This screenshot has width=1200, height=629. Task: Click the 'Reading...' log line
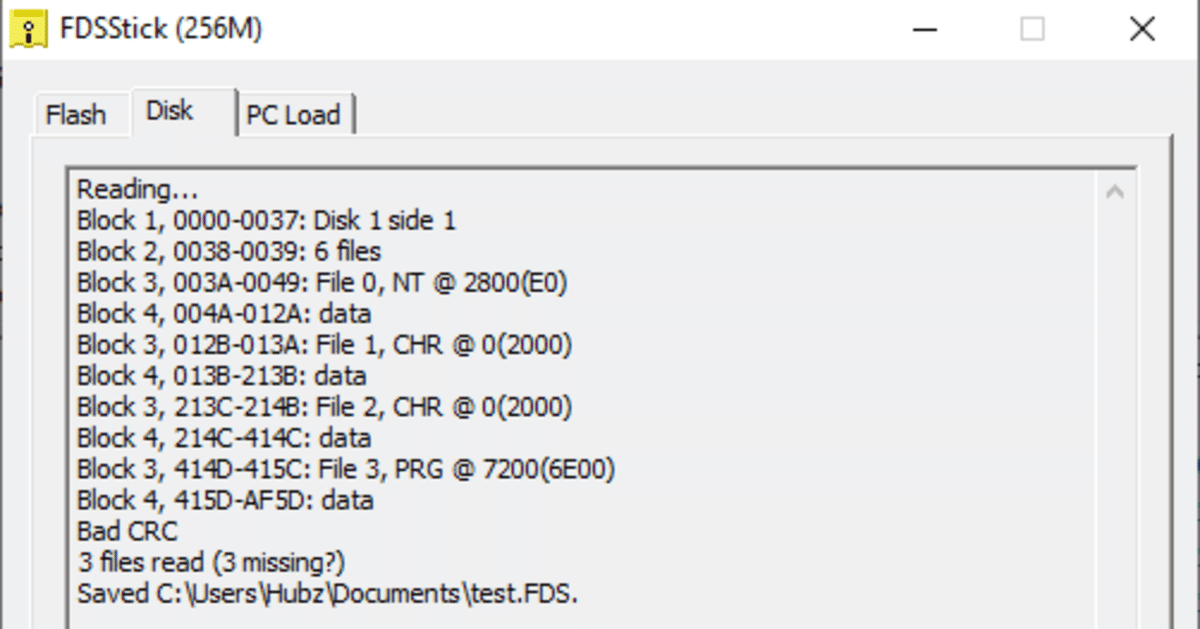coord(138,189)
